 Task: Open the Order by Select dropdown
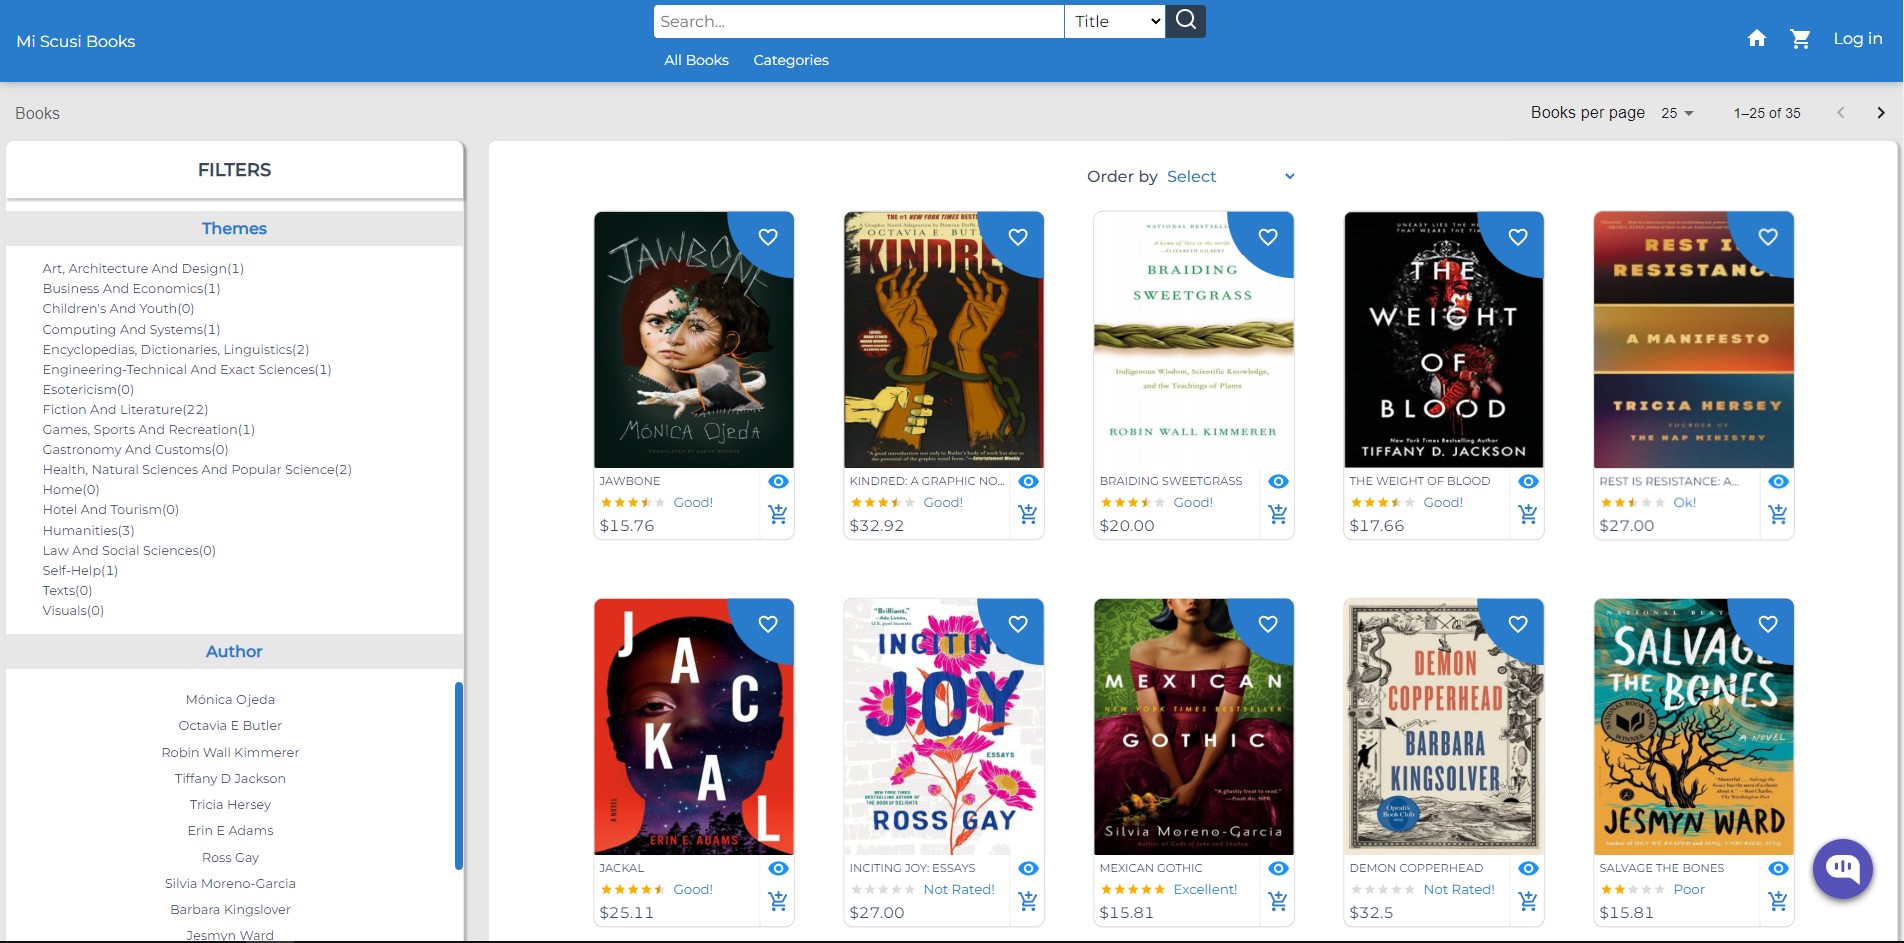[1230, 176]
